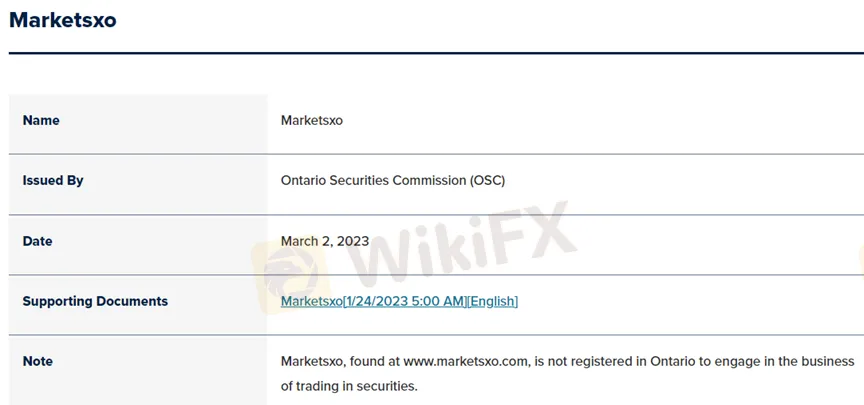Click the first word Marketsxo in the note
Image resolution: width=864 pixels, height=405 pixels.
[x=312, y=361]
